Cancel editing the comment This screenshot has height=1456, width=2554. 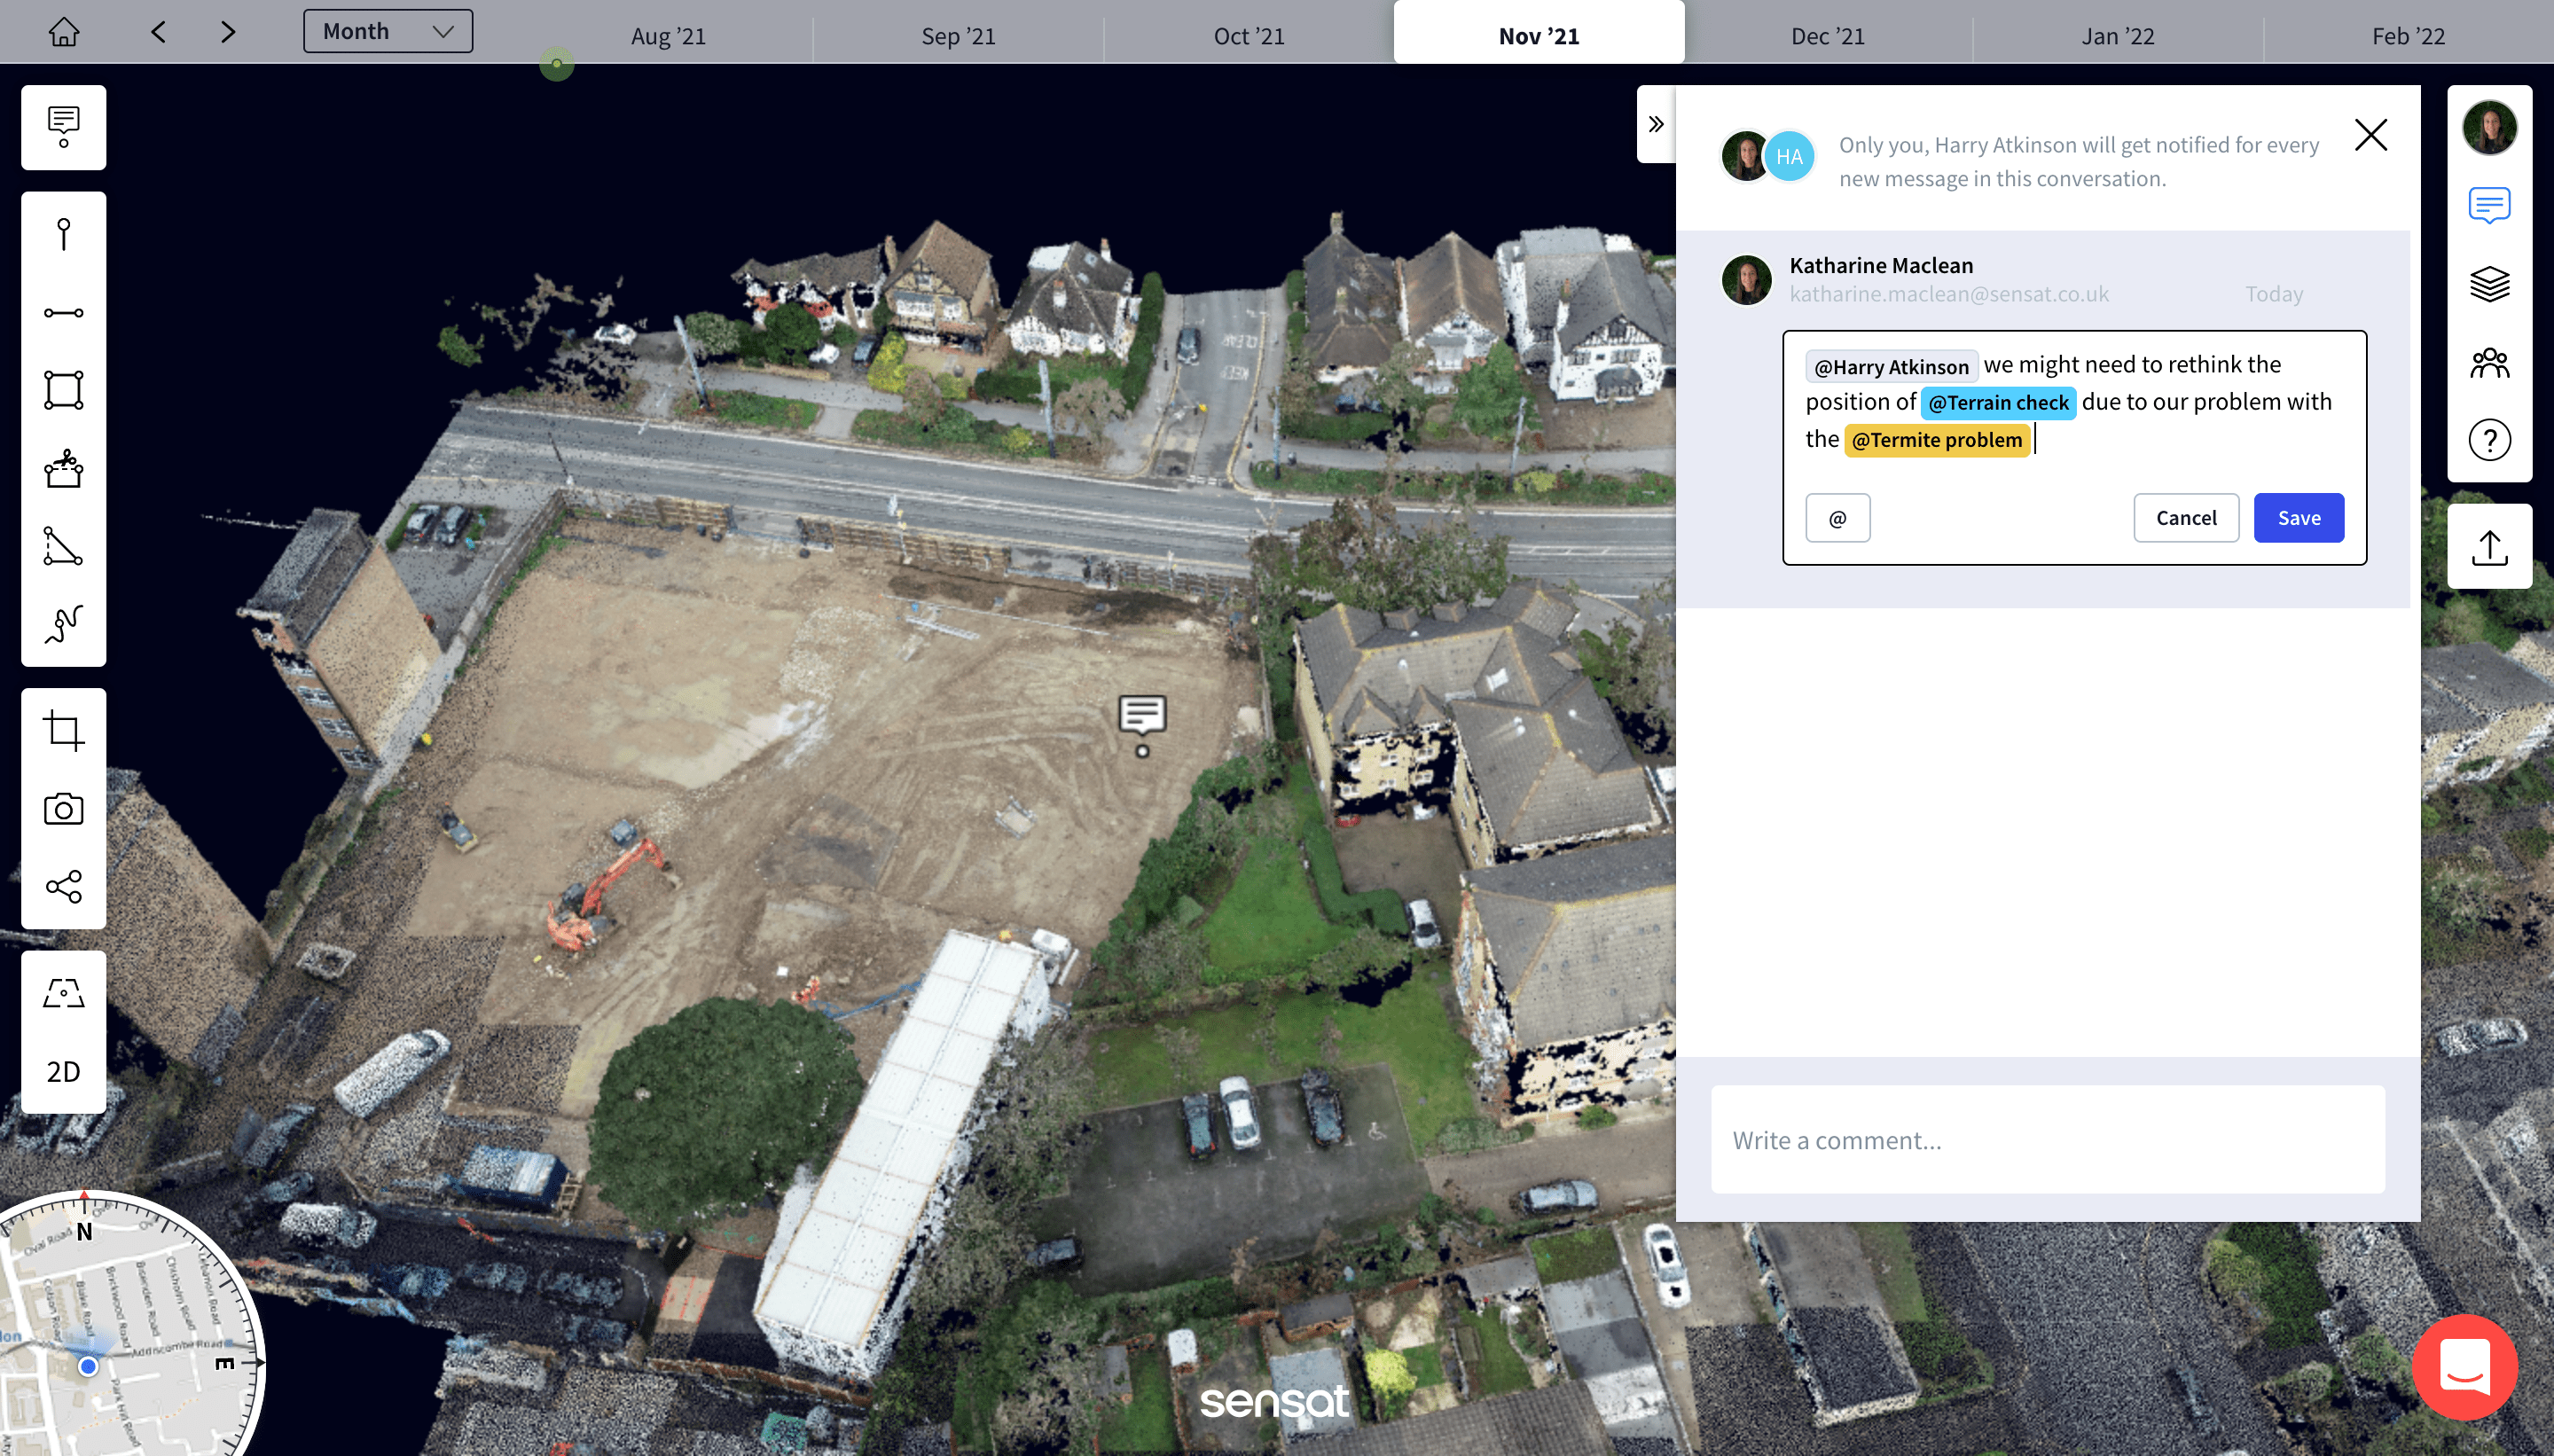[2185, 518]
